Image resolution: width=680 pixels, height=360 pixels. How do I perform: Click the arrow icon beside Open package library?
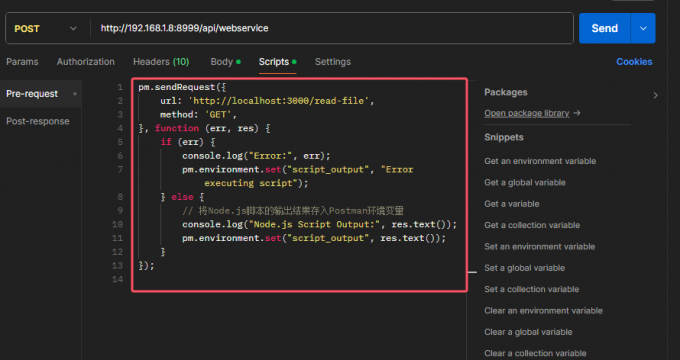pos(576,113)
